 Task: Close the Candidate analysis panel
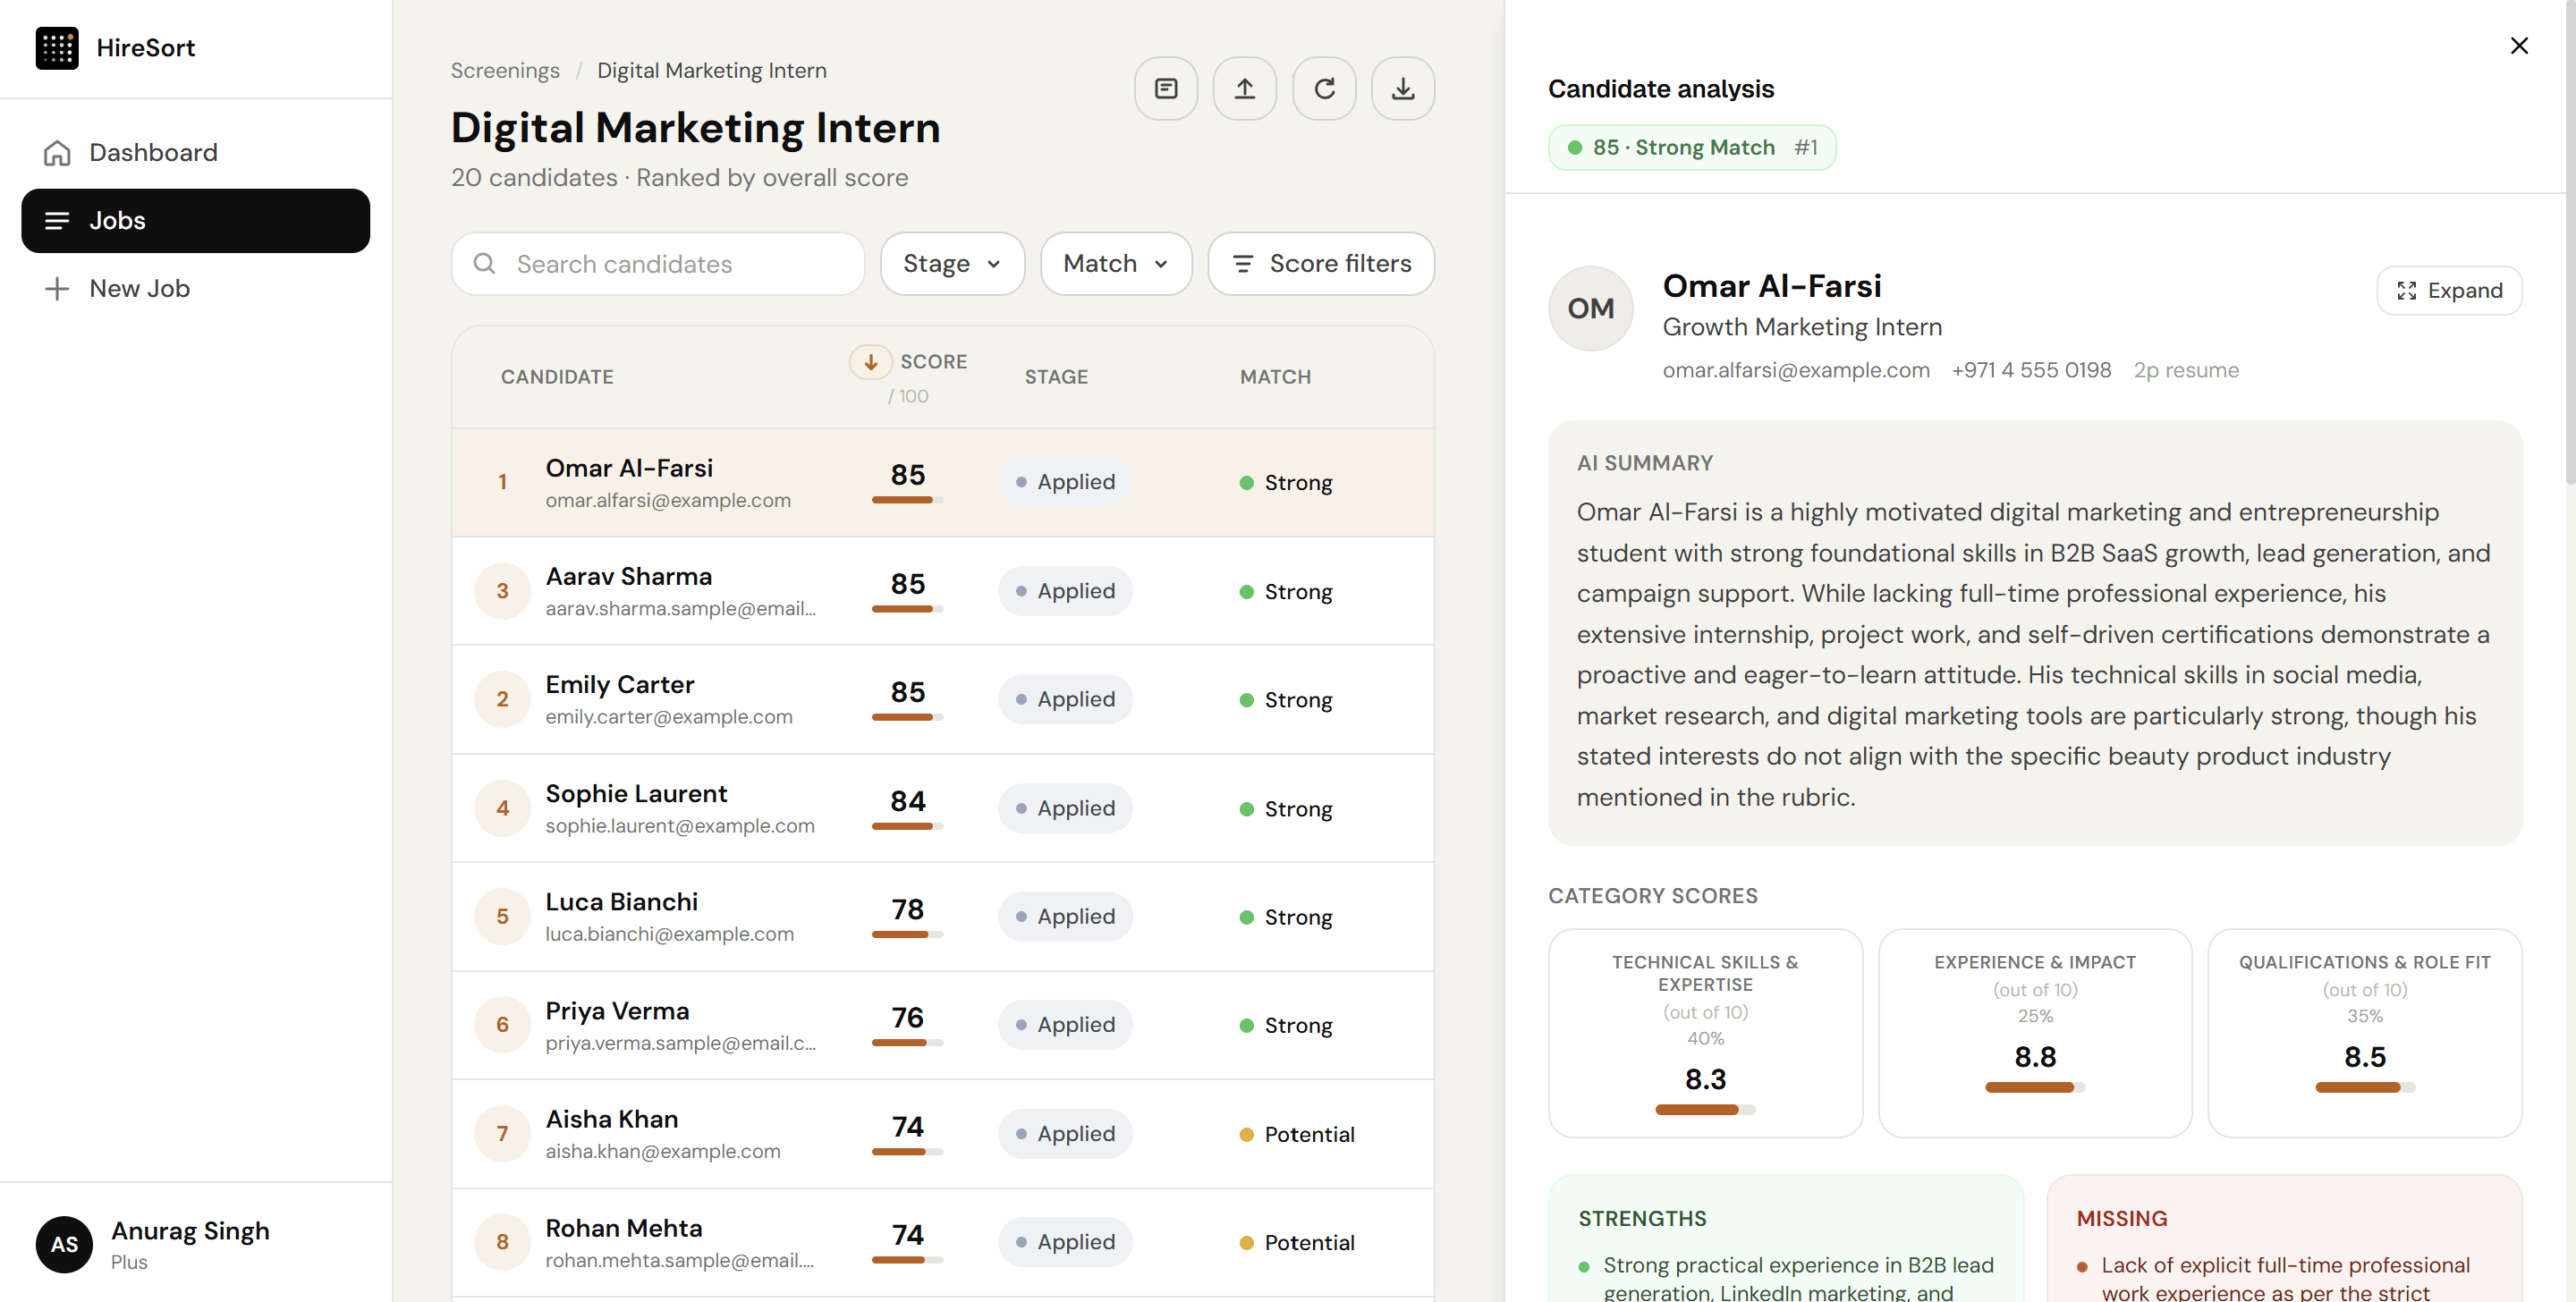pos(2519,46)
